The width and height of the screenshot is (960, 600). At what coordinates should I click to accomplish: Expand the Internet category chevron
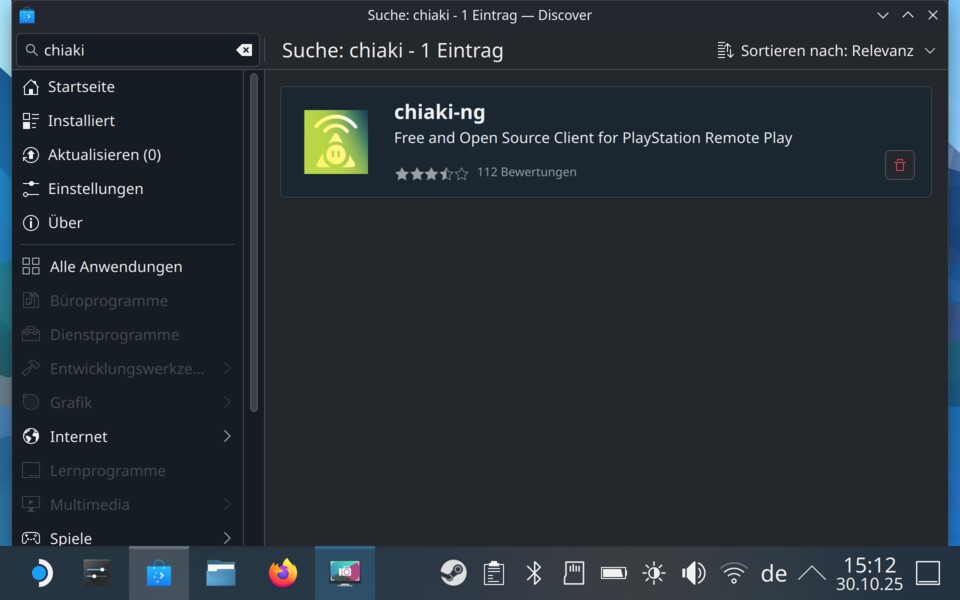coord(227,437)
